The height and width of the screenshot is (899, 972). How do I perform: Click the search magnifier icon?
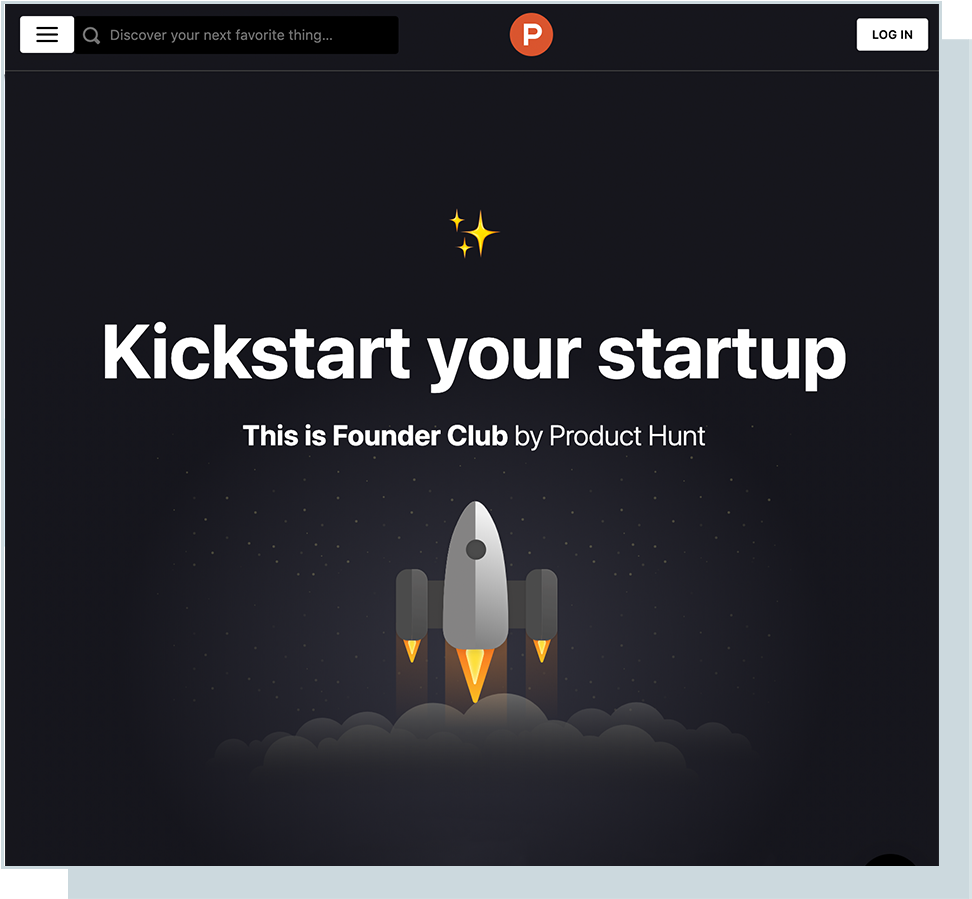[x=91, y=35]
